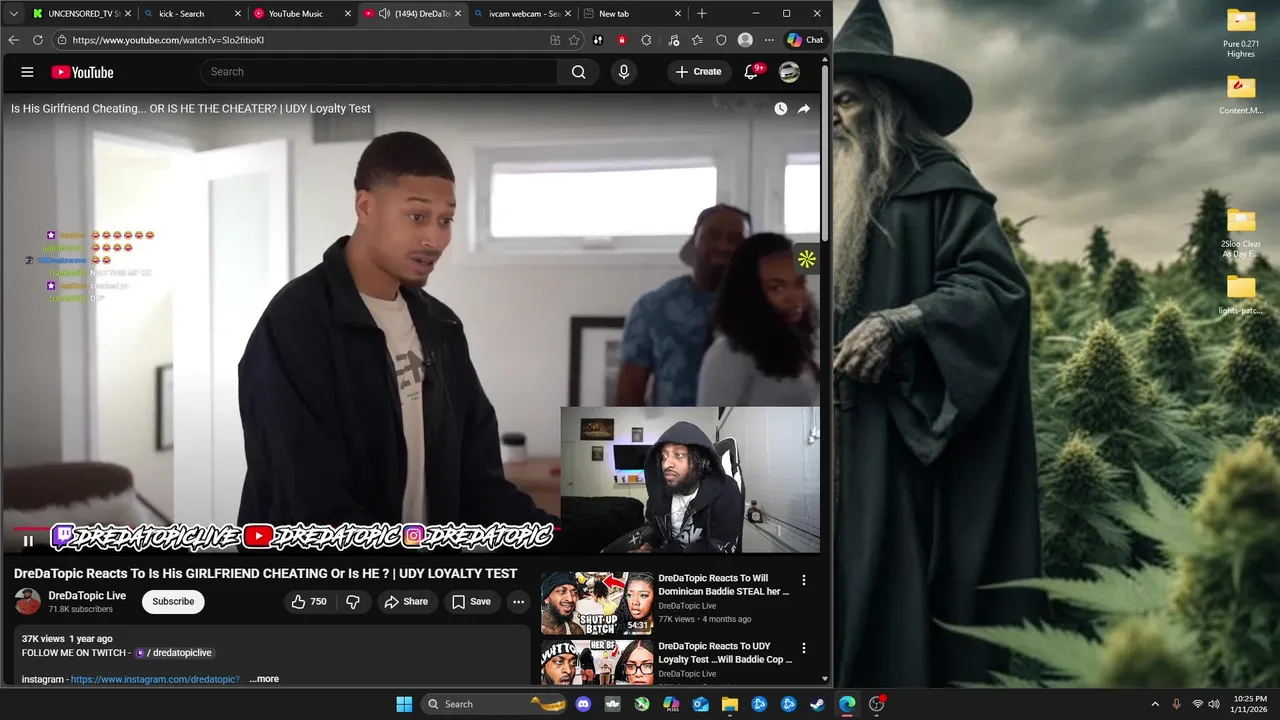Select the 2Sloo Clear As Day desktop folder
The height and width of the screenshot is (720, 1280).
[1241, 234]
